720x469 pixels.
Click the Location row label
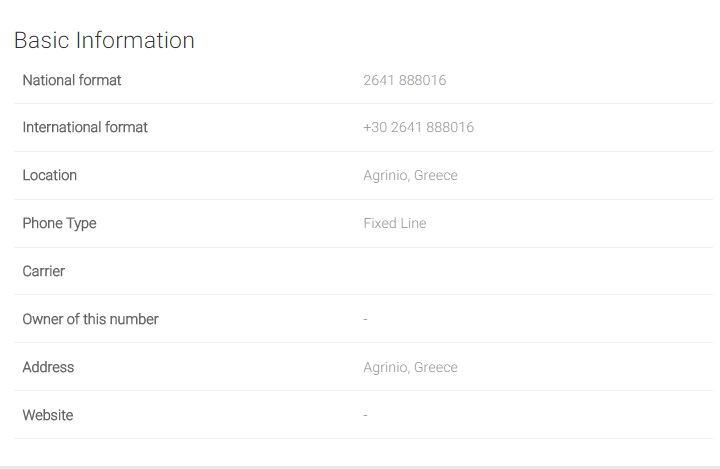[x=49, y=175]
